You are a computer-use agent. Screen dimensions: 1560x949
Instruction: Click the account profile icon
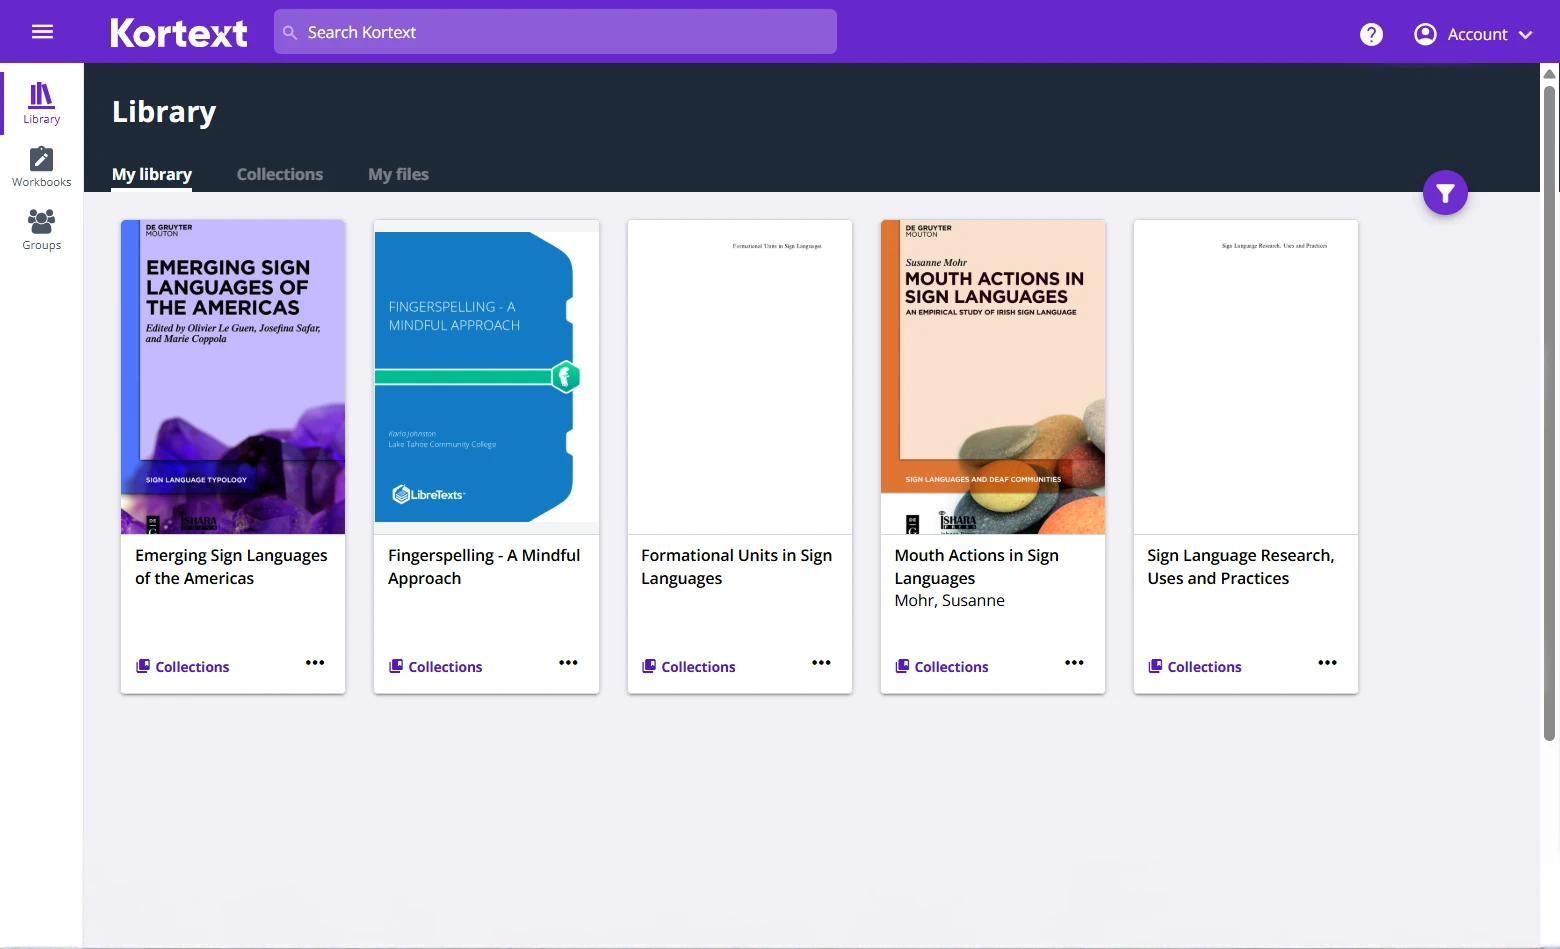click(1424, 33)
